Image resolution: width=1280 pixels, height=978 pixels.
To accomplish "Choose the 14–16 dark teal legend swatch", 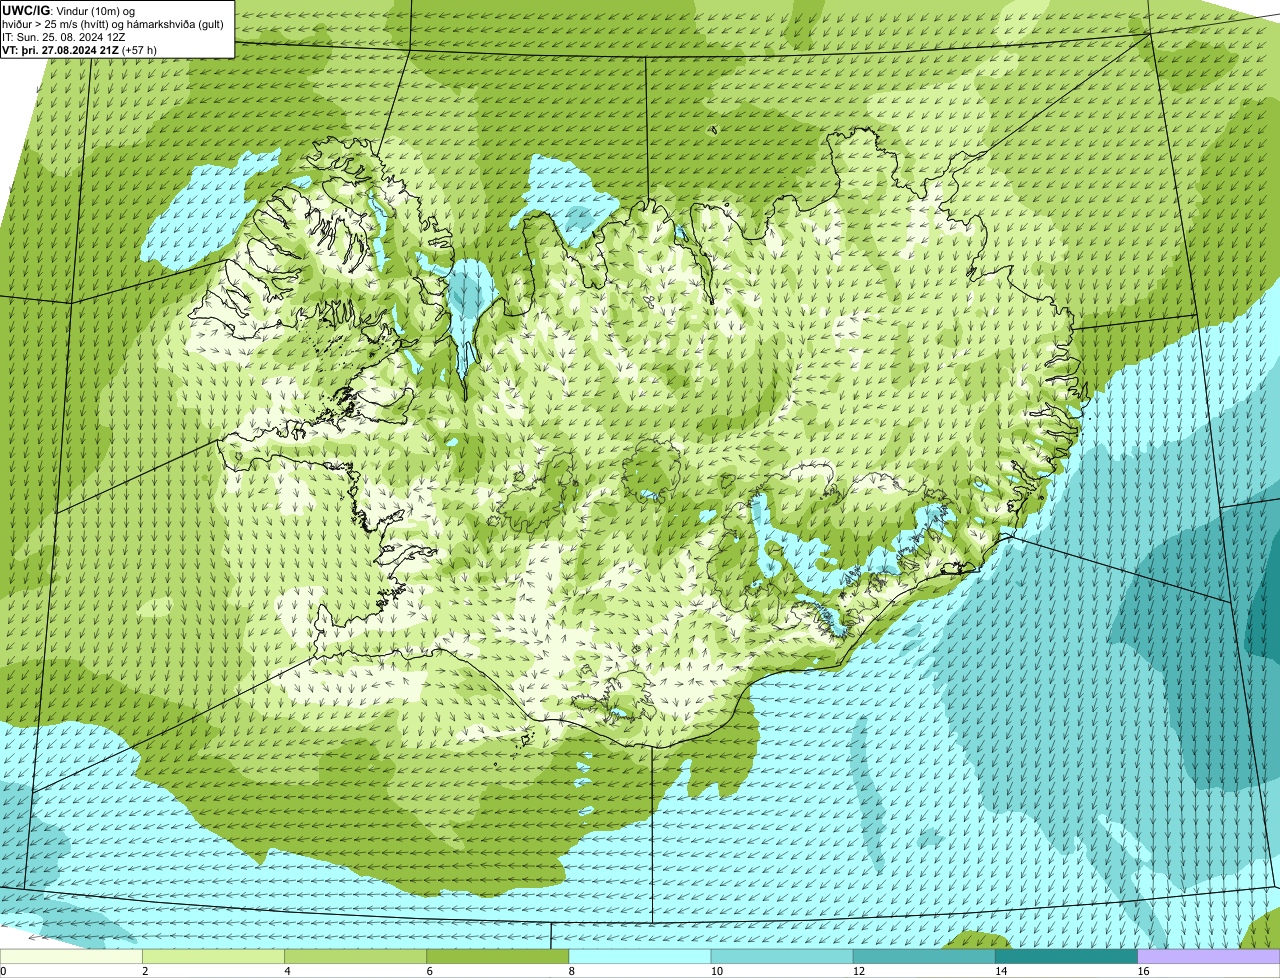I will click(1067, 957).
